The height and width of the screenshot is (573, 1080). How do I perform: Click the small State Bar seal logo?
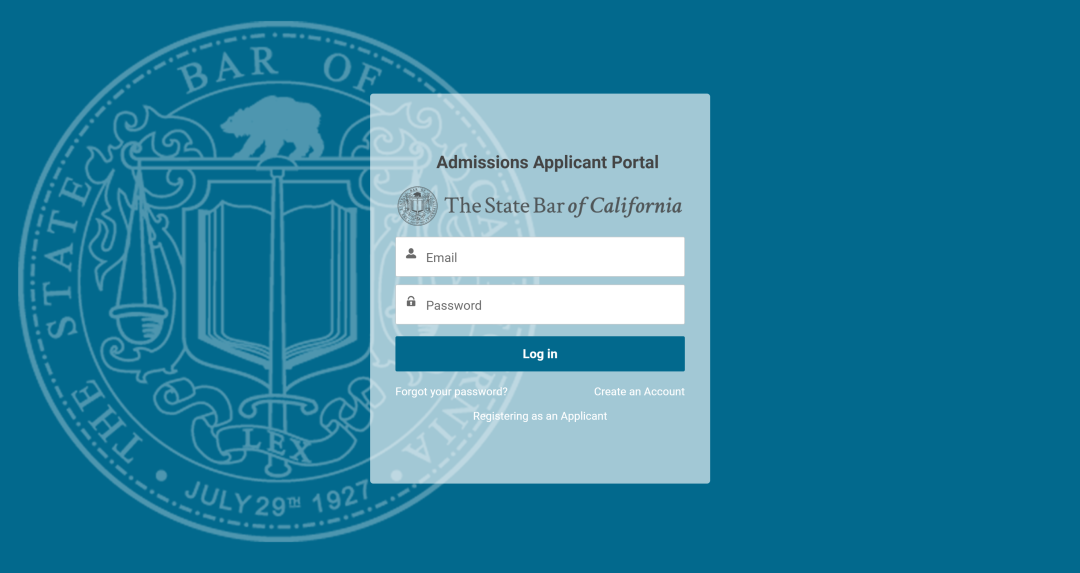[417, 206]
